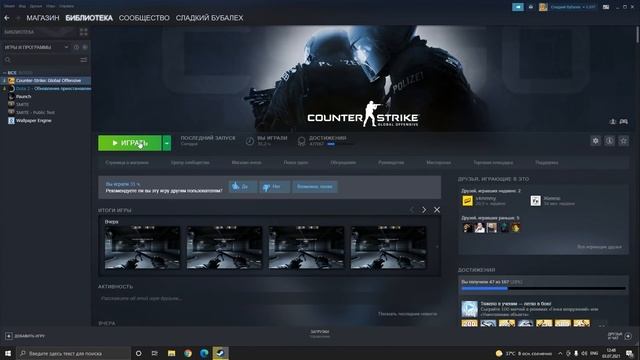Click the yellow avatar of recently playing friend
Screen dimensions: 640x360
pos(467,200)
